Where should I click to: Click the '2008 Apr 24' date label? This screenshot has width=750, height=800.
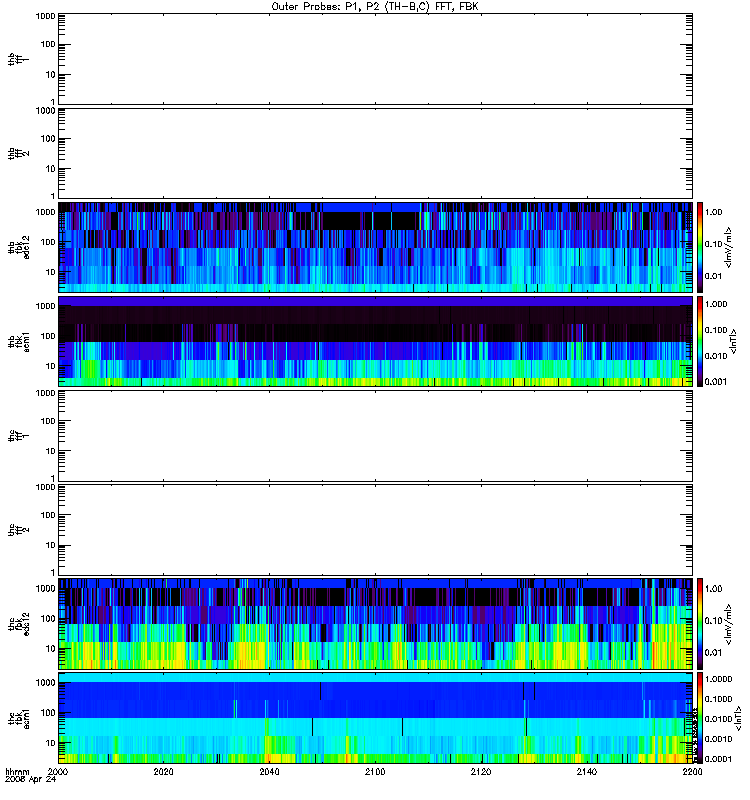coord(31,780)
